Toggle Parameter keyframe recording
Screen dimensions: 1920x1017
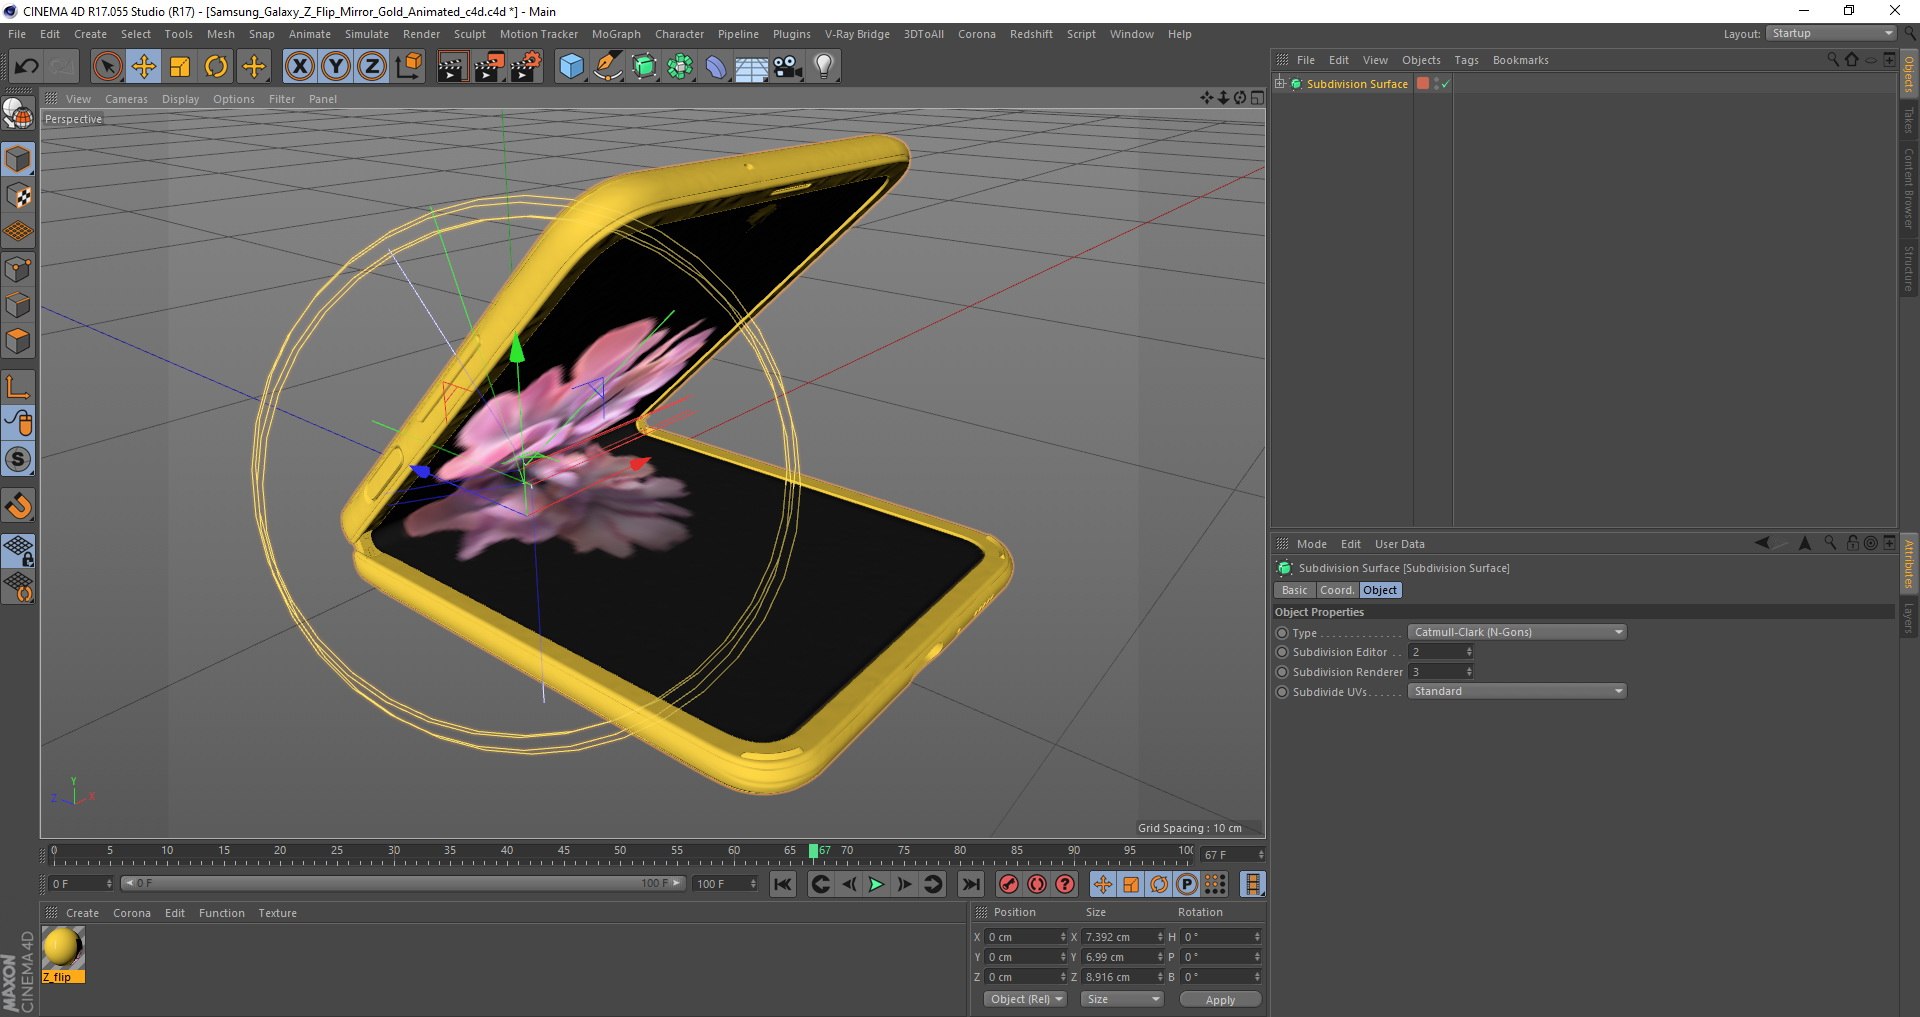1187,884
